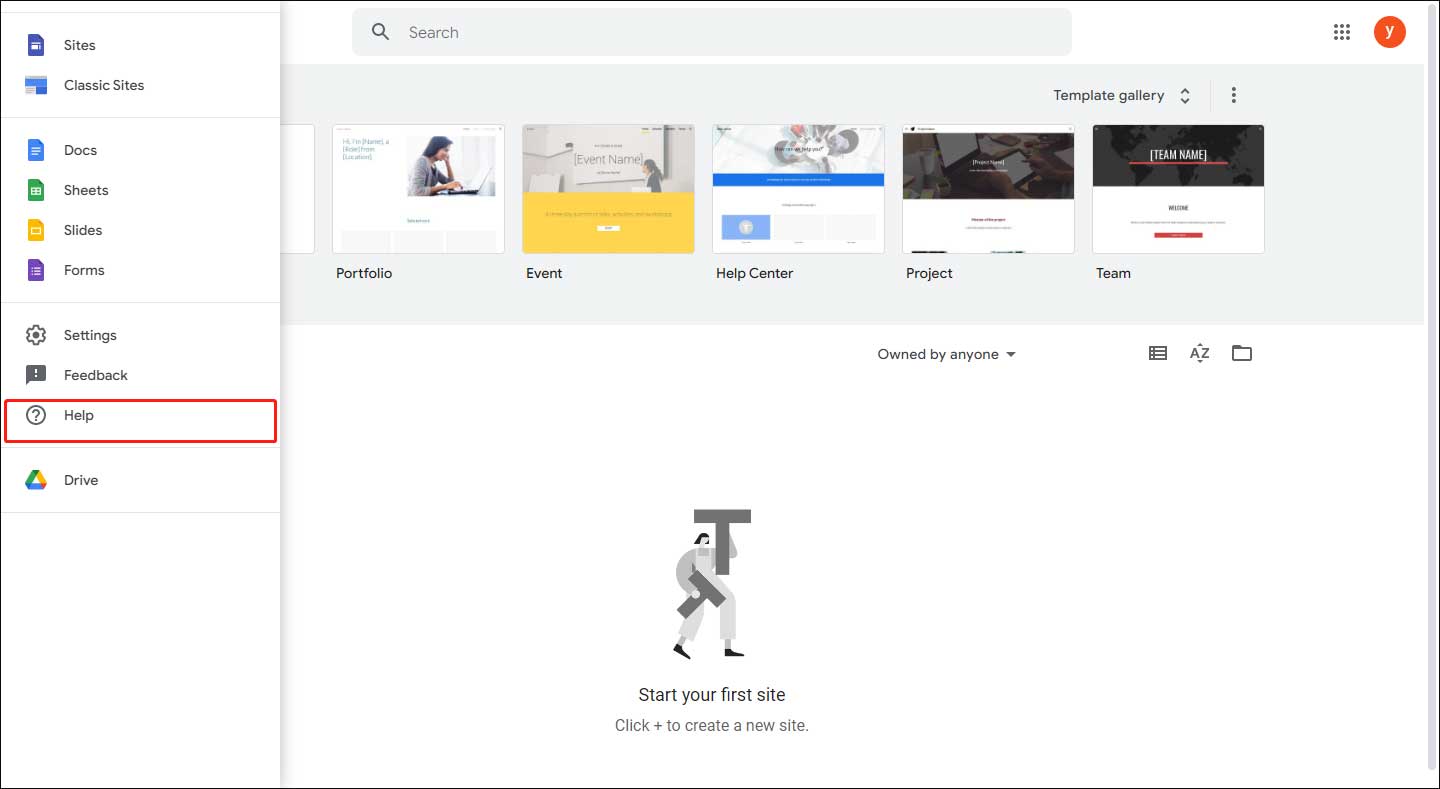Viewport: 1440px width, 789px height.
Task: Open Google Slides from the sidebar
Action: (83, 230)
